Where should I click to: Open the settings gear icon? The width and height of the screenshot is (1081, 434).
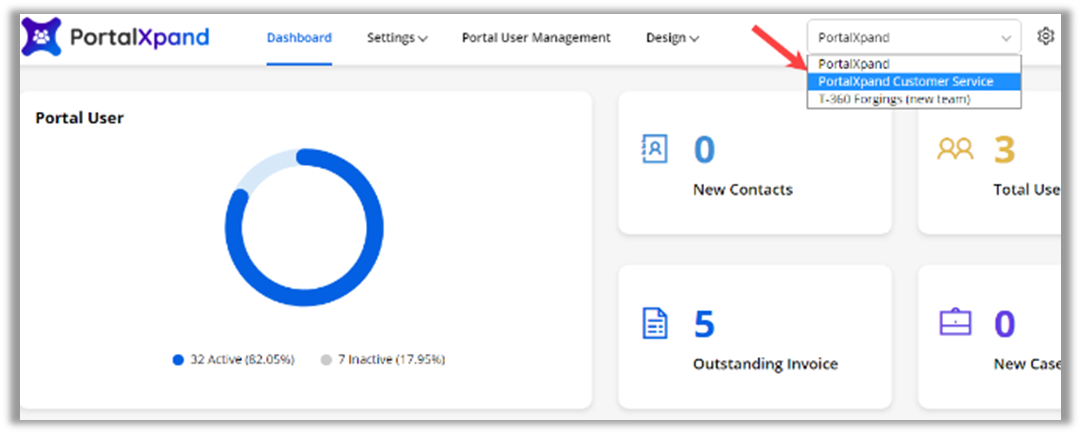tap(1046, 37)
